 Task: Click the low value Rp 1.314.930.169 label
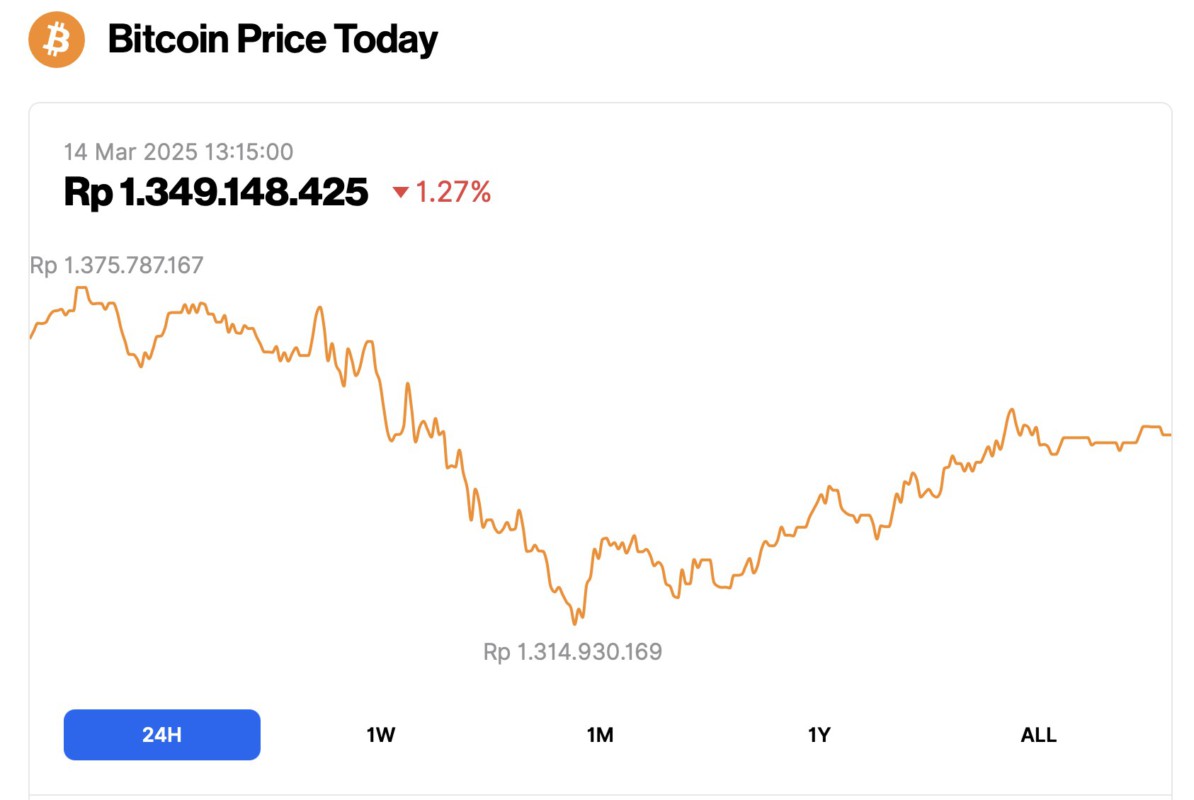pos(572,651)
